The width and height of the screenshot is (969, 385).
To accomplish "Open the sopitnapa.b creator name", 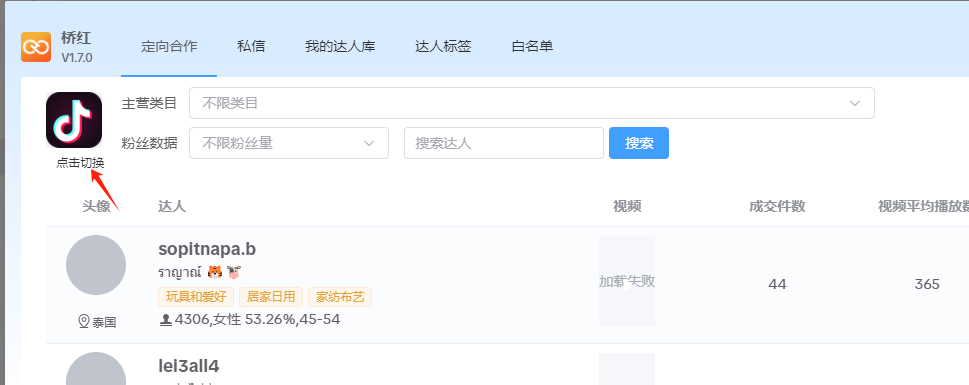I will [207, 248].
